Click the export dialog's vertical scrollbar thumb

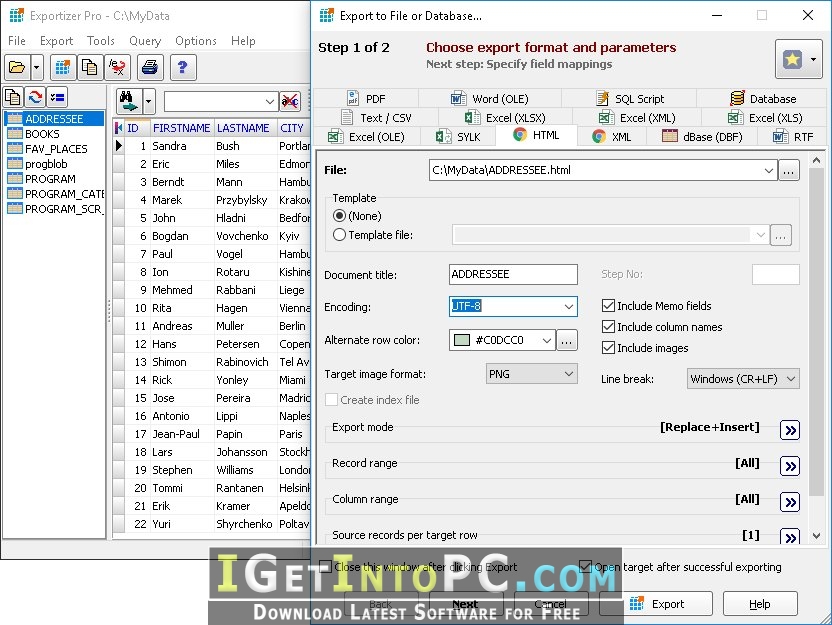(817, 332)
